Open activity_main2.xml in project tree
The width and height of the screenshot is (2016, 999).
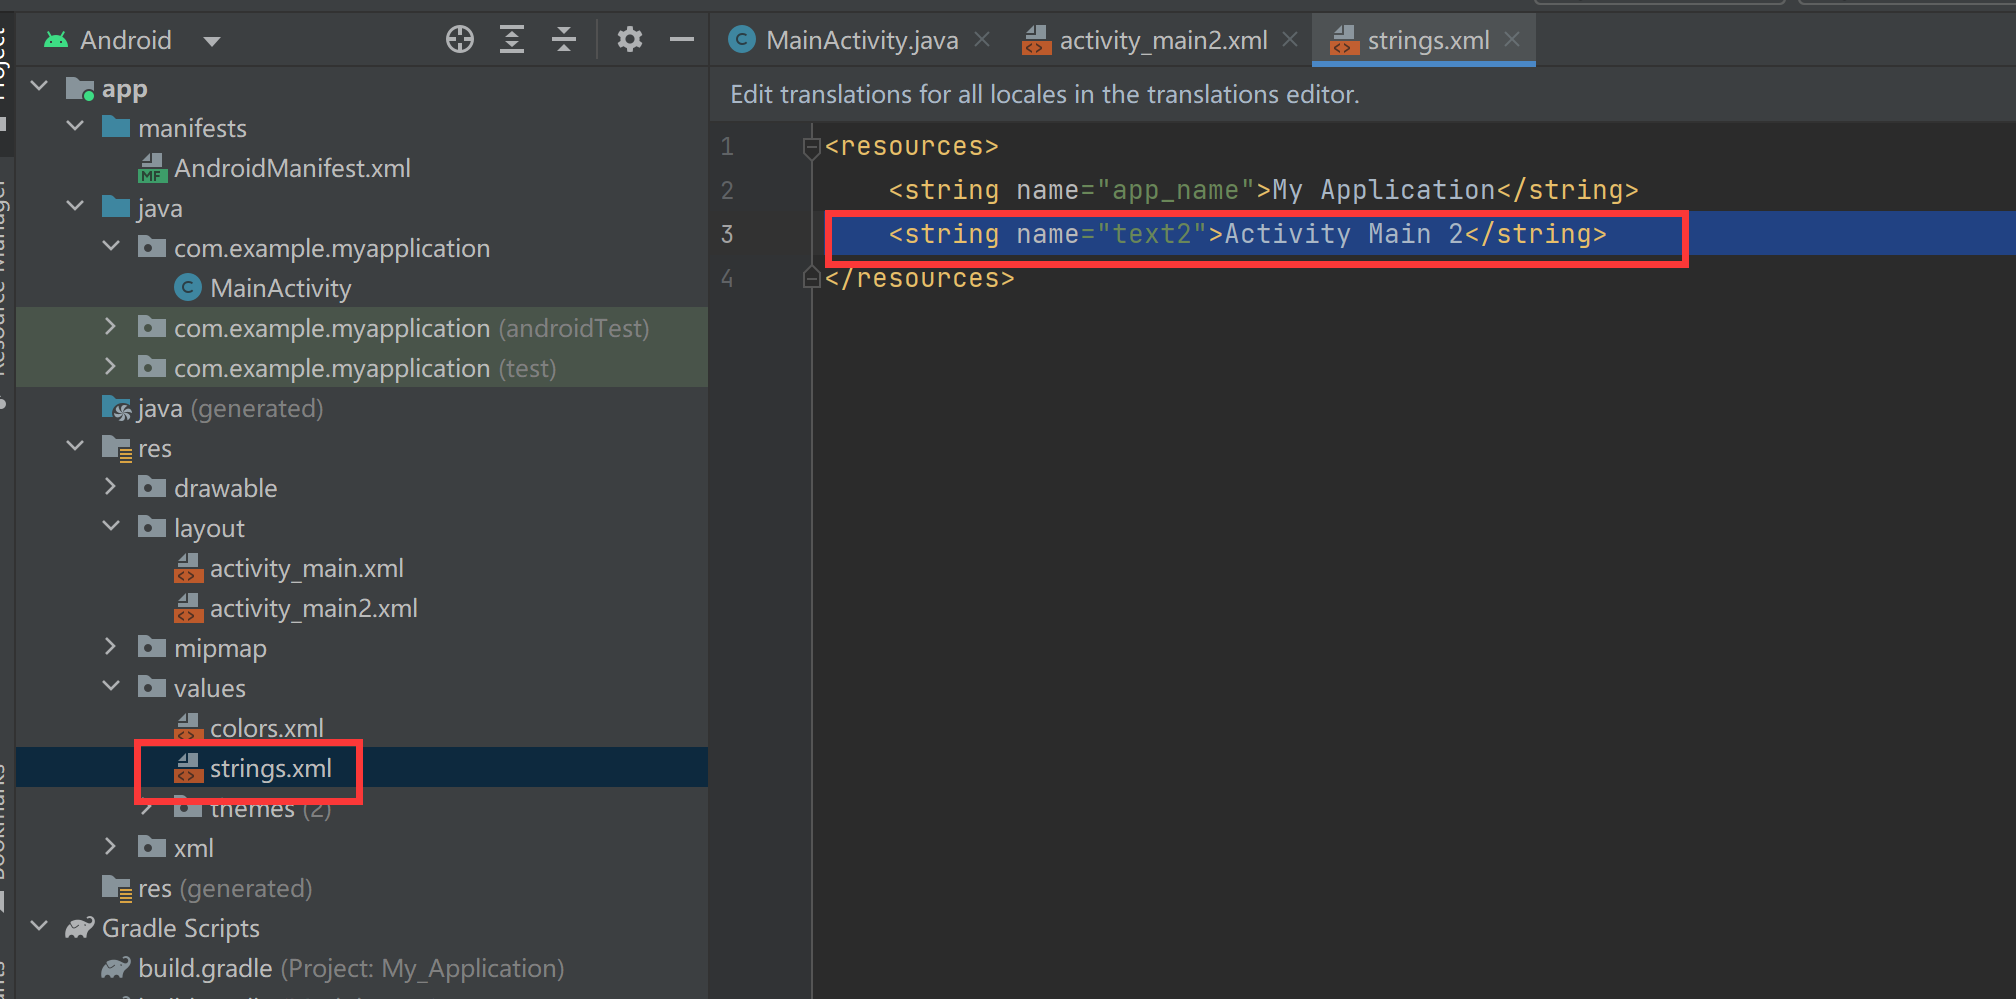[313, 608]
